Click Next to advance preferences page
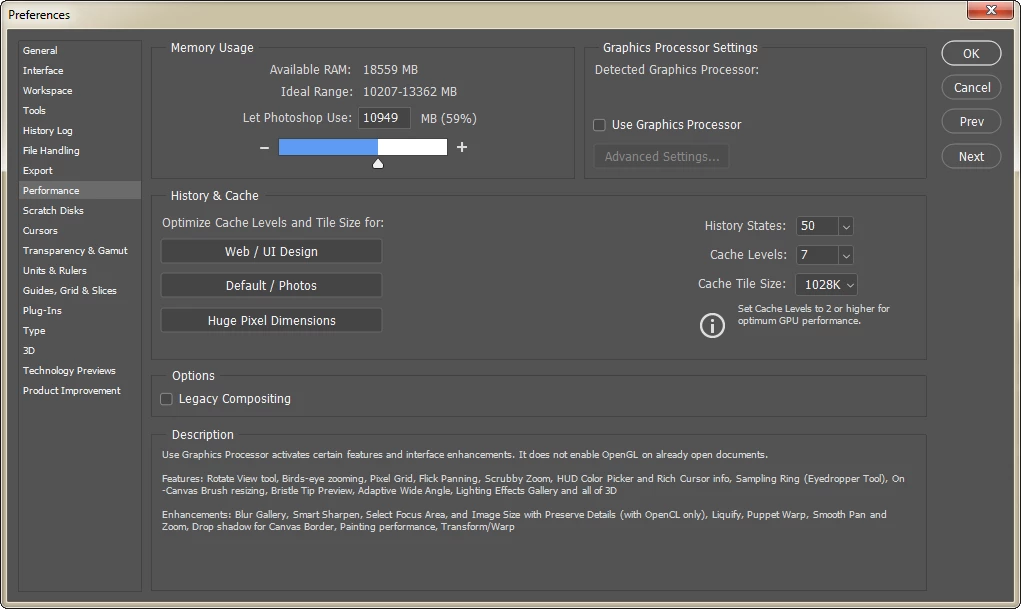This screenshot has width=1021, height=609. (x=971, y=156)
